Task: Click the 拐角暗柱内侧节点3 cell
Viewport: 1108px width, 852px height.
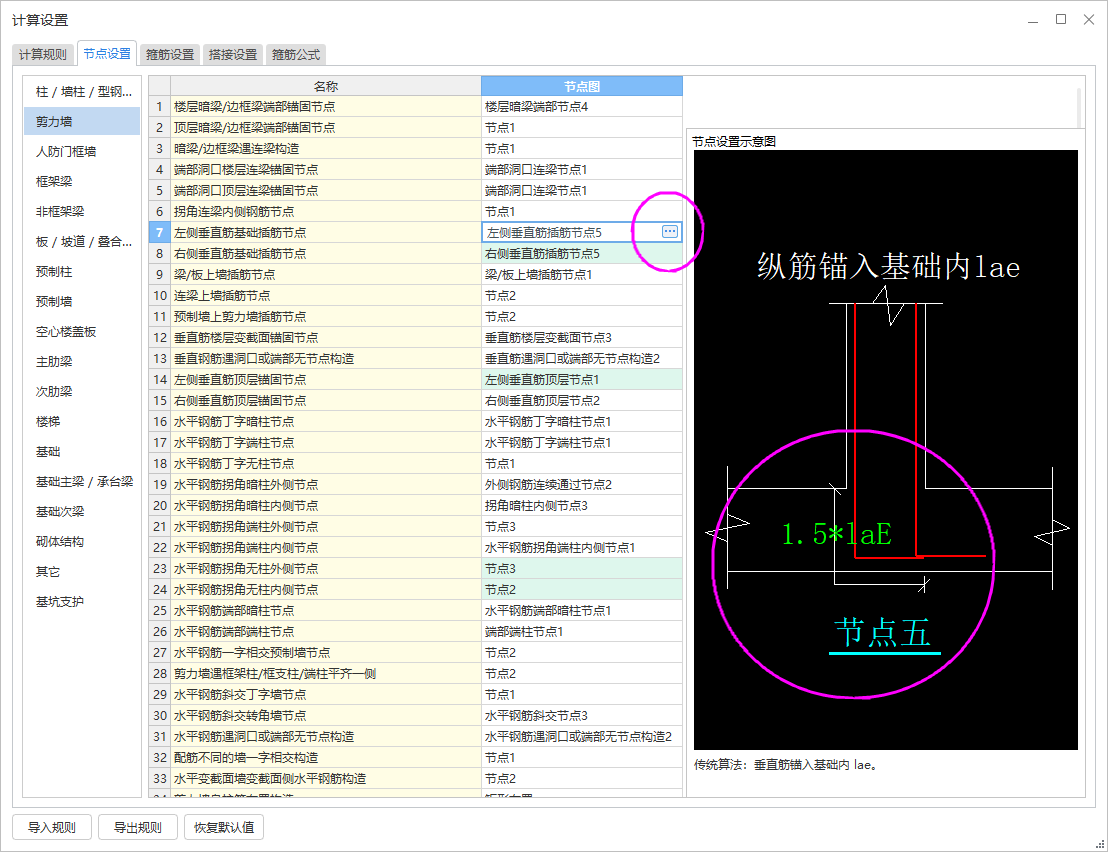Action: [582, 506]
